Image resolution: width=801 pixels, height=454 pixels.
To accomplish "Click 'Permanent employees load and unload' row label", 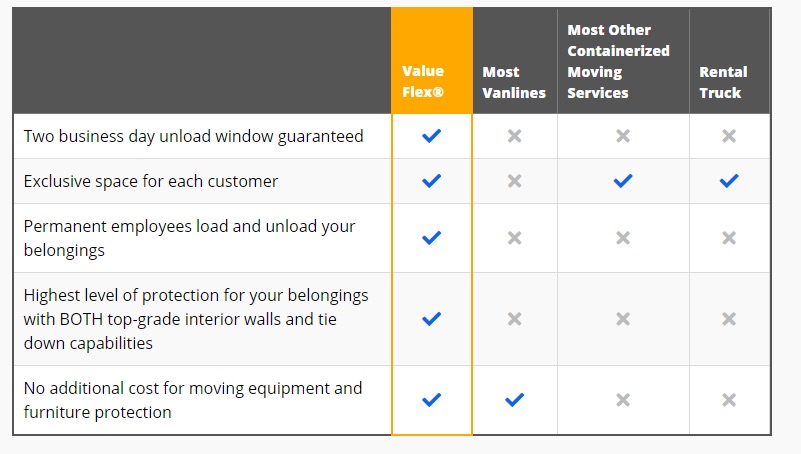I will pyautogui.click(x=190, y=238).
